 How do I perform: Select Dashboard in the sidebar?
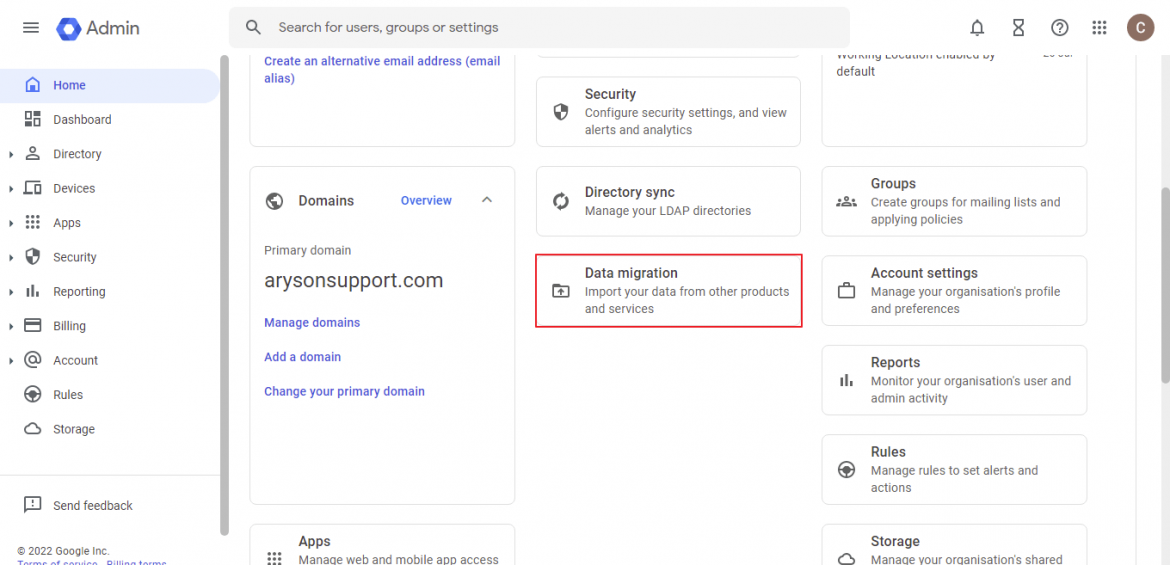(x=82, y=120)
